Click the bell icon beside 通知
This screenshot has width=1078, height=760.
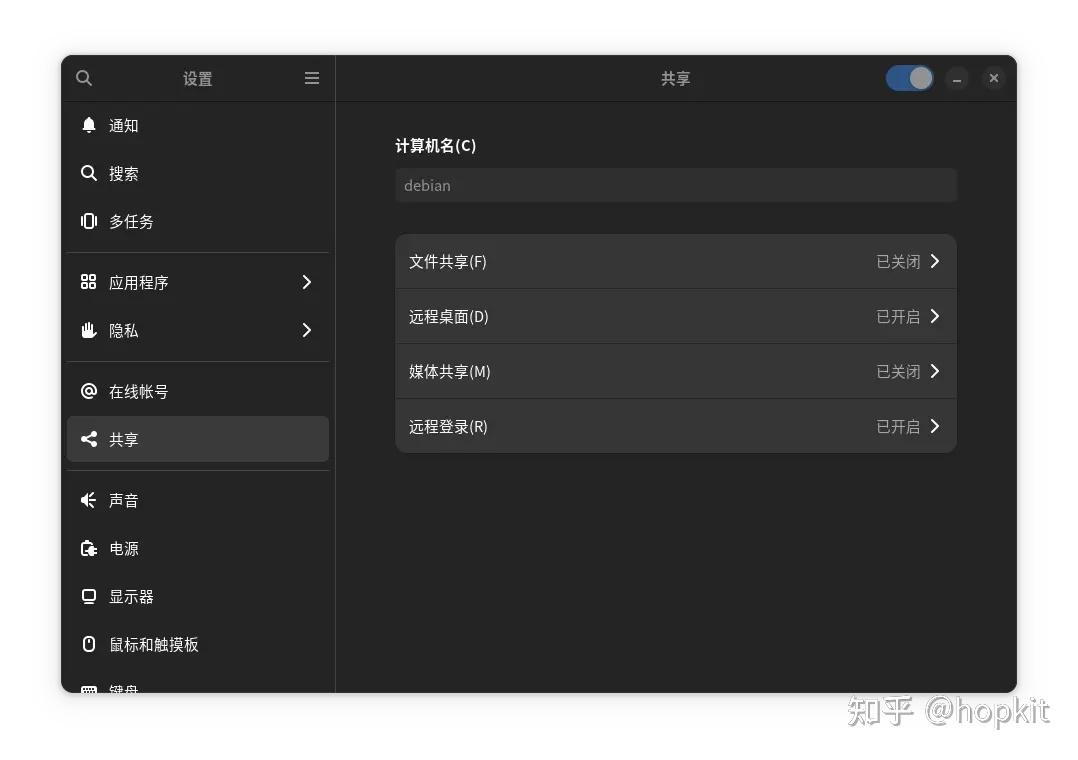click(x=89, y=124)
